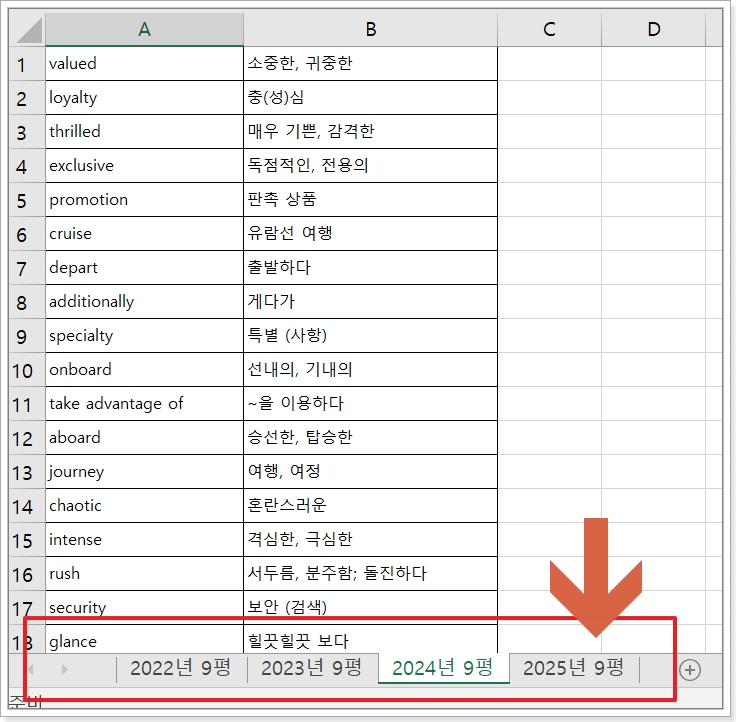The width and height of the screenshot is (736, 722).
Task: Click cell containing 'thrilled'
Action: pyautogui.click(x=144, y=132)
